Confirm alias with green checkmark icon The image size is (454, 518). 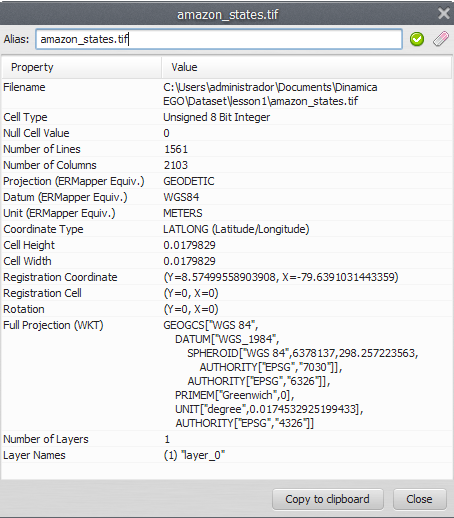tap(417, 39)
